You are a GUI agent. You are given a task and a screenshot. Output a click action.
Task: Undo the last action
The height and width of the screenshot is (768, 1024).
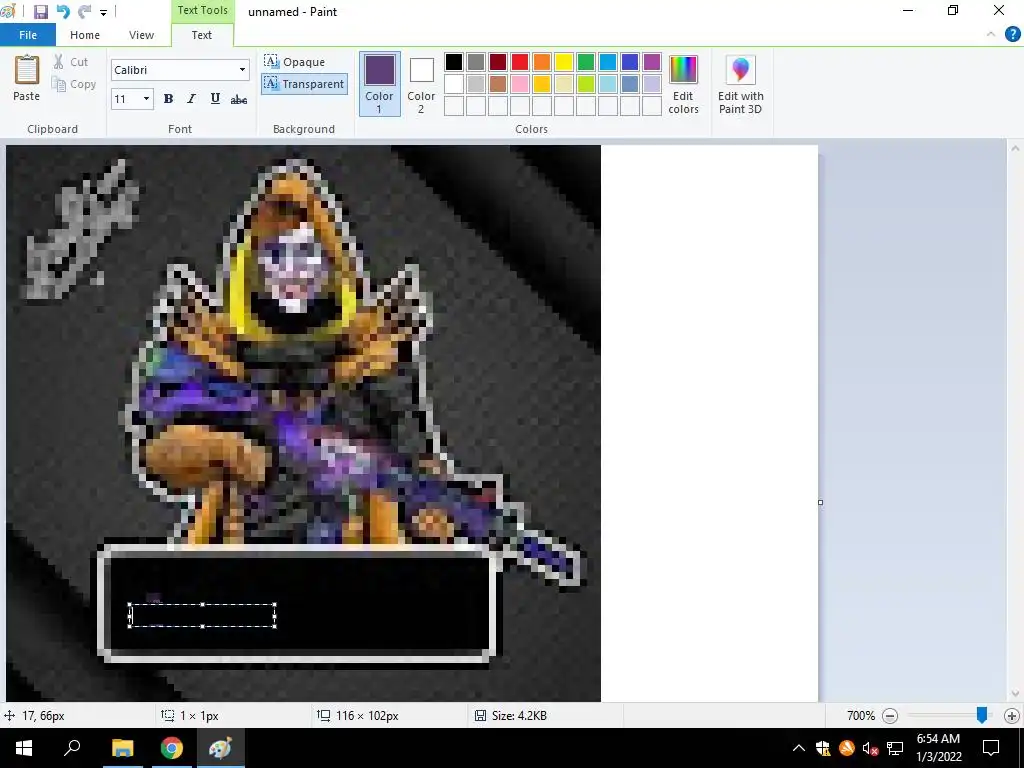click(x=63, y=12)
